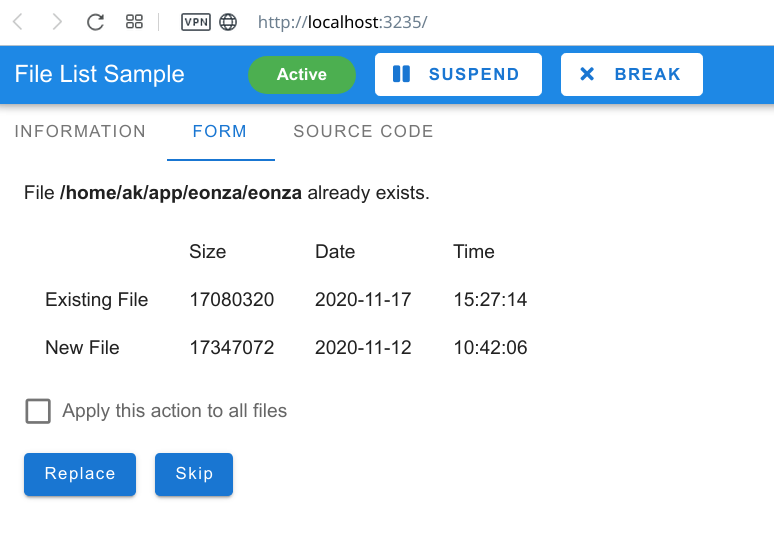Click the green Active status badge
Screen dimensions: 774x536
[x=302, y=75]
